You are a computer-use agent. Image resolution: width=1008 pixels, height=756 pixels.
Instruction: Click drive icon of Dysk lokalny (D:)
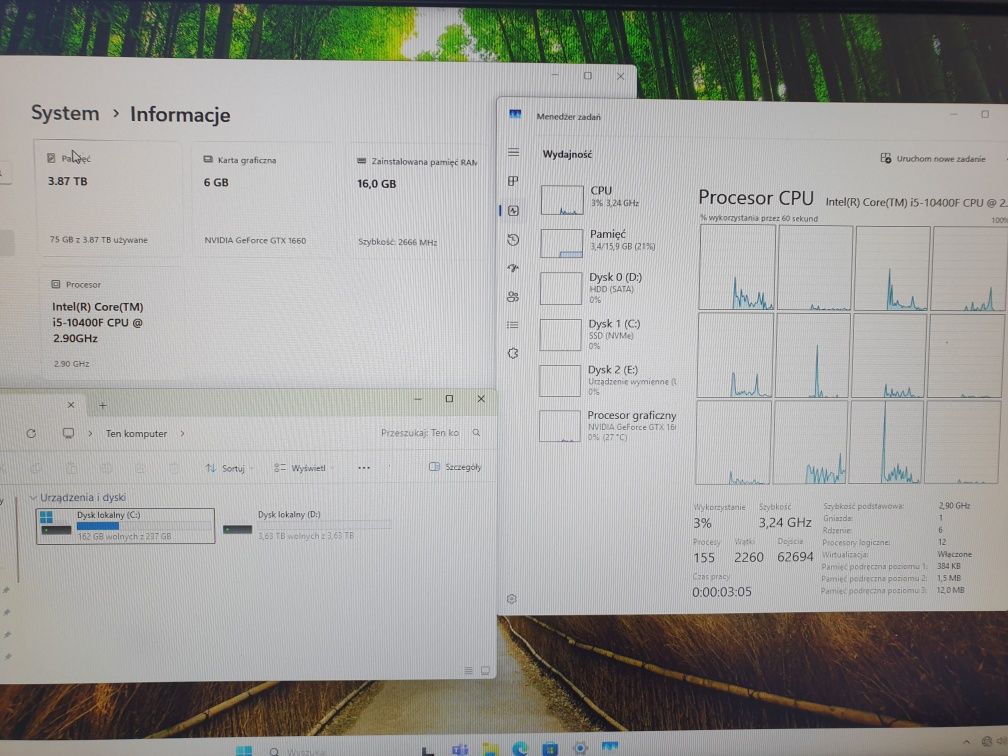tap(237, 529)
